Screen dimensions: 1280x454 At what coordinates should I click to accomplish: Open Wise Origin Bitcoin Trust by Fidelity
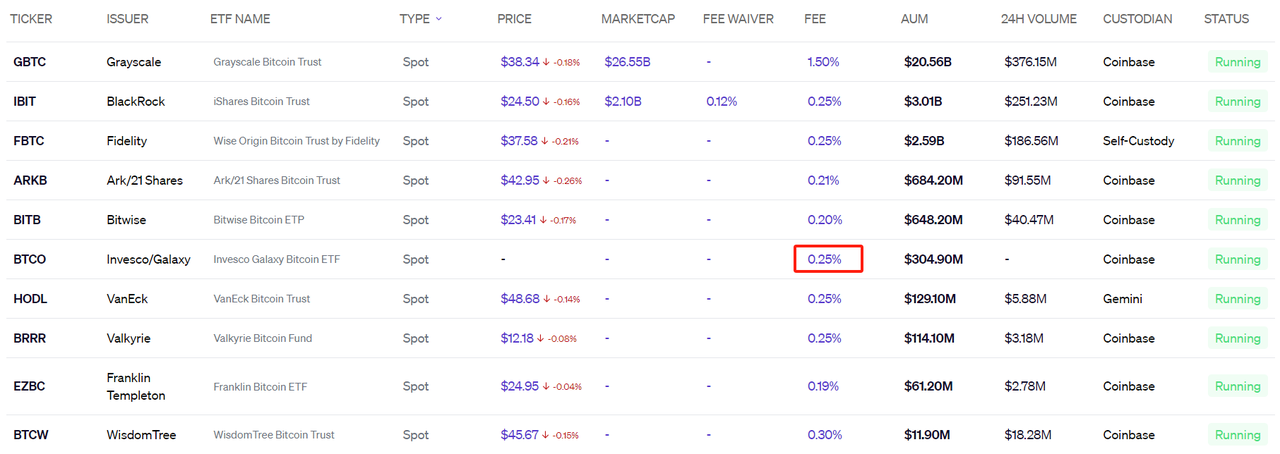[297, 141]
